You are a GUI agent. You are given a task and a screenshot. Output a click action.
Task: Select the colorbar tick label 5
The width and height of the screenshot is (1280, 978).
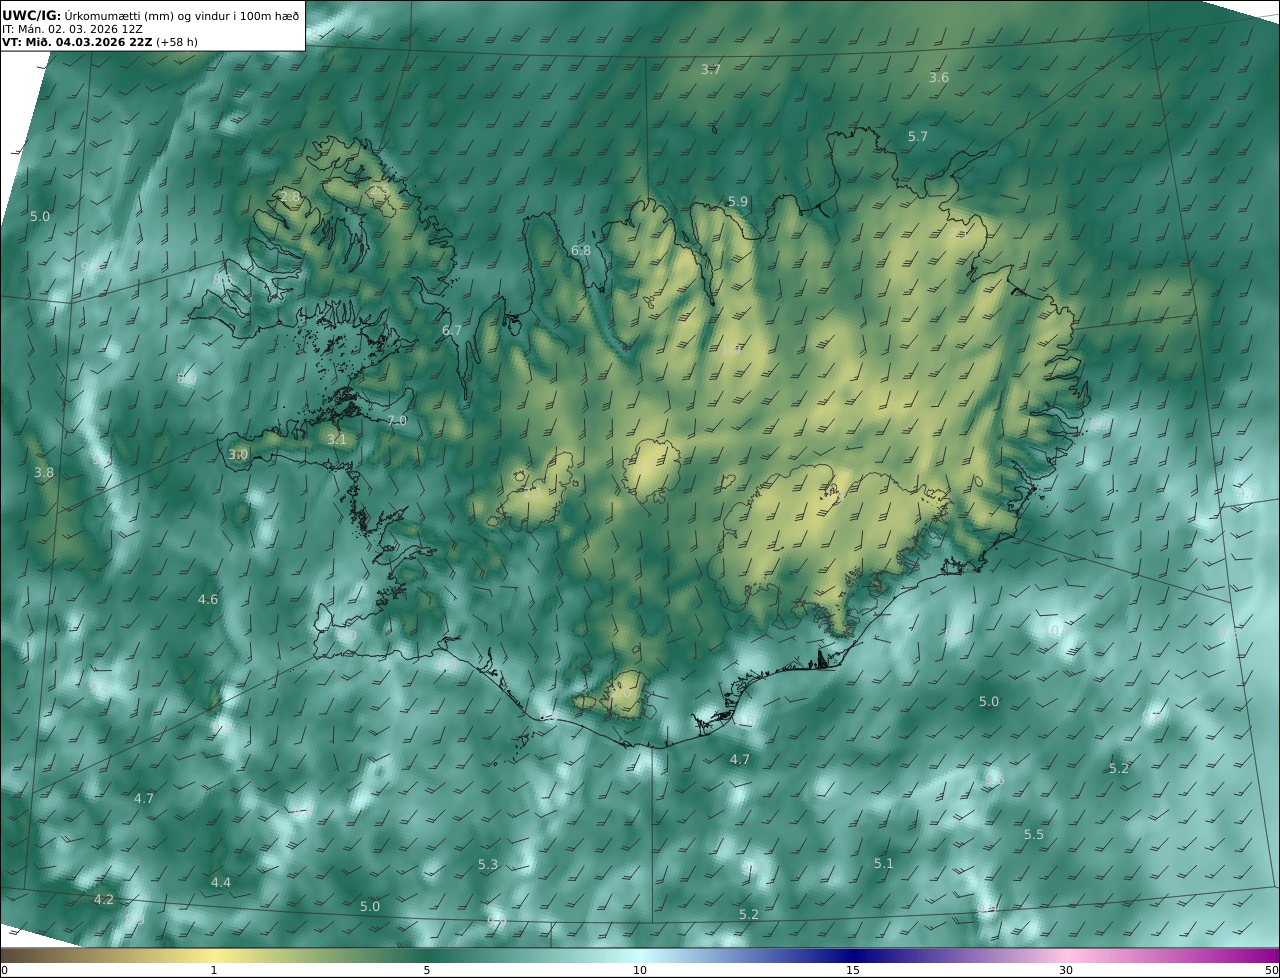(x=427, y=970)
